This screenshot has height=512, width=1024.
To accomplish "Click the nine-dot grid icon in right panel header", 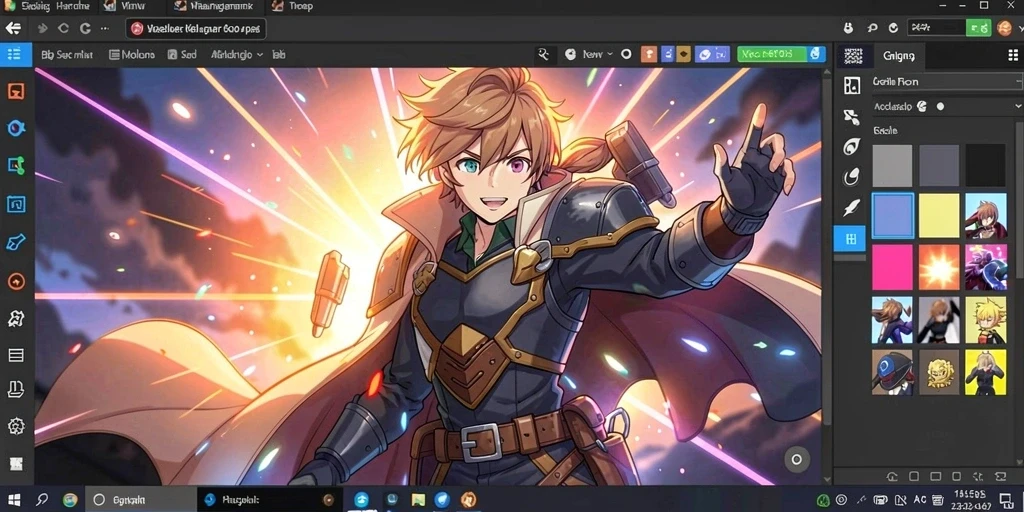I will pyautogui.click(x=1013, y=56).
